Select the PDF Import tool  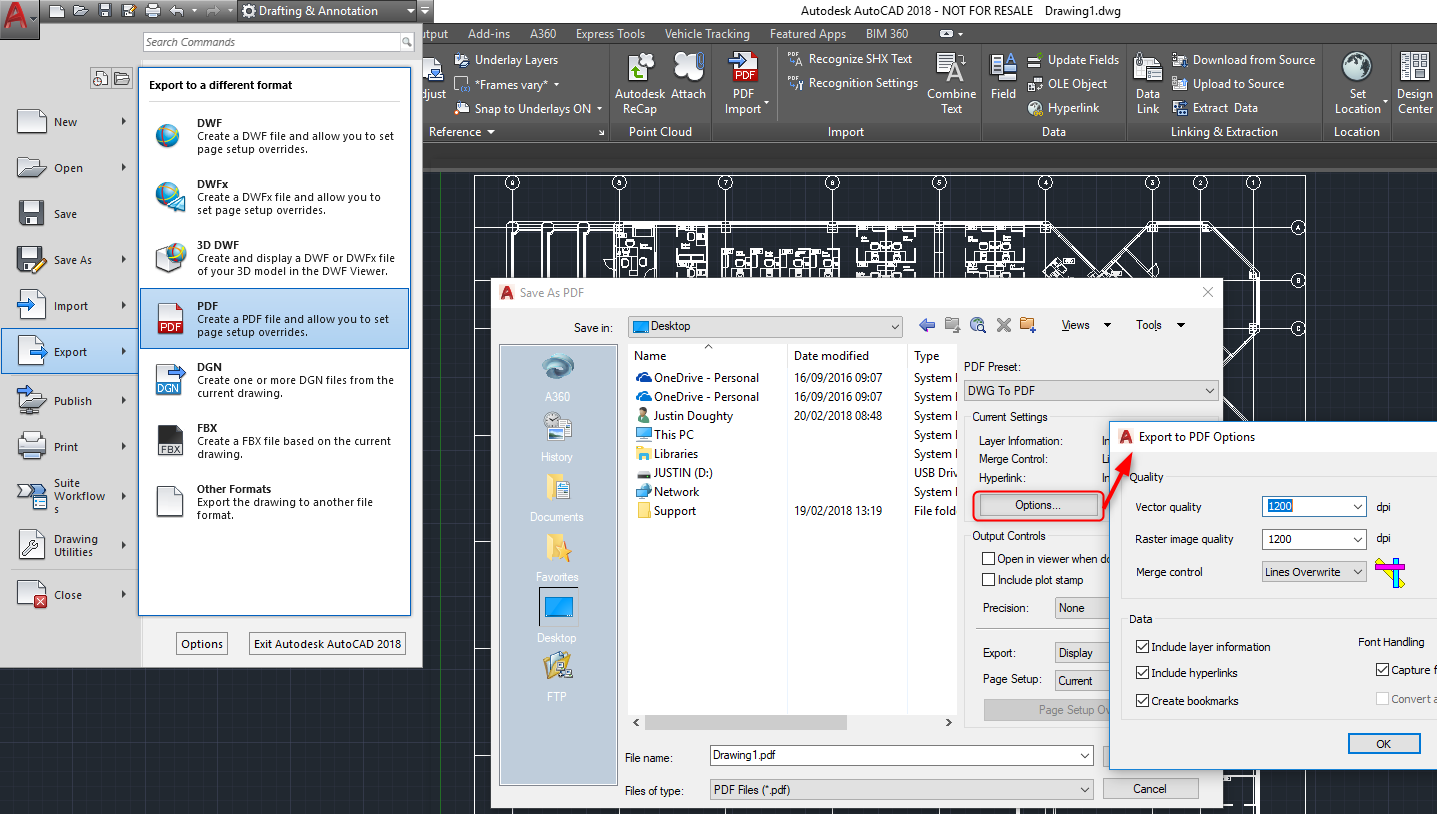tap(744, 84)
